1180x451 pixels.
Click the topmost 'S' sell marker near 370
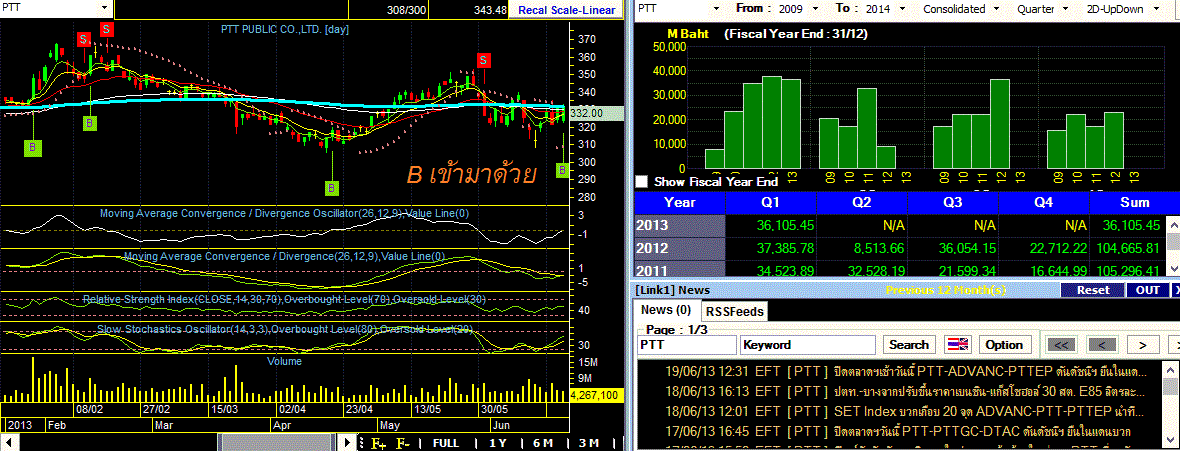pos(106,29)
